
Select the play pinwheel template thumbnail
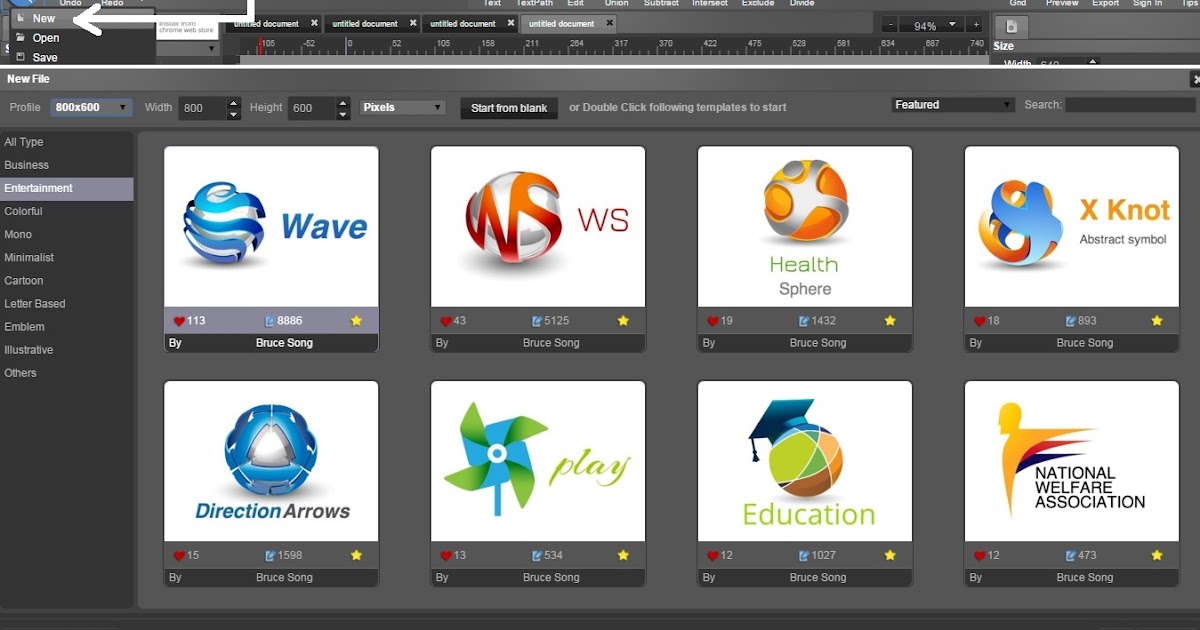point(538,461)
